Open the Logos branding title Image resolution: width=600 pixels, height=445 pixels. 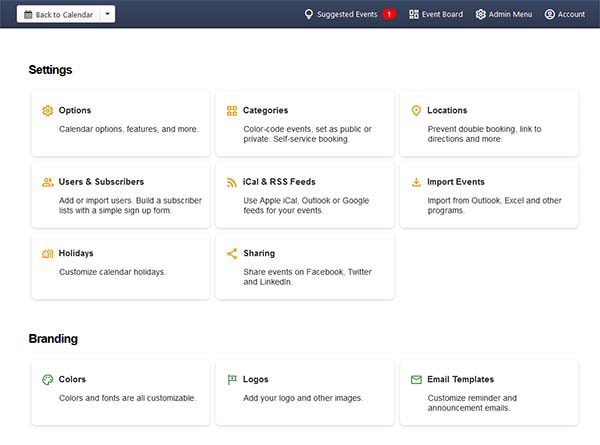click(x=256, y=379)
